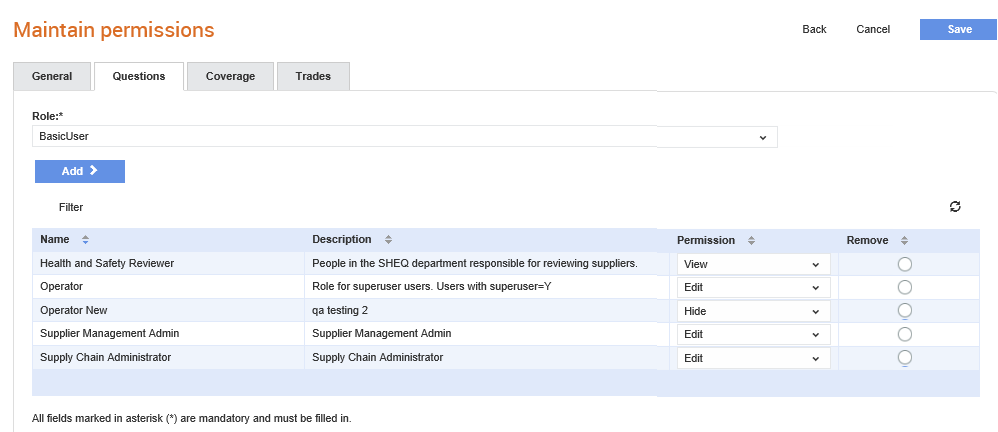
Task: Sort by Description column arrows
Action: (x=388, y=240)
